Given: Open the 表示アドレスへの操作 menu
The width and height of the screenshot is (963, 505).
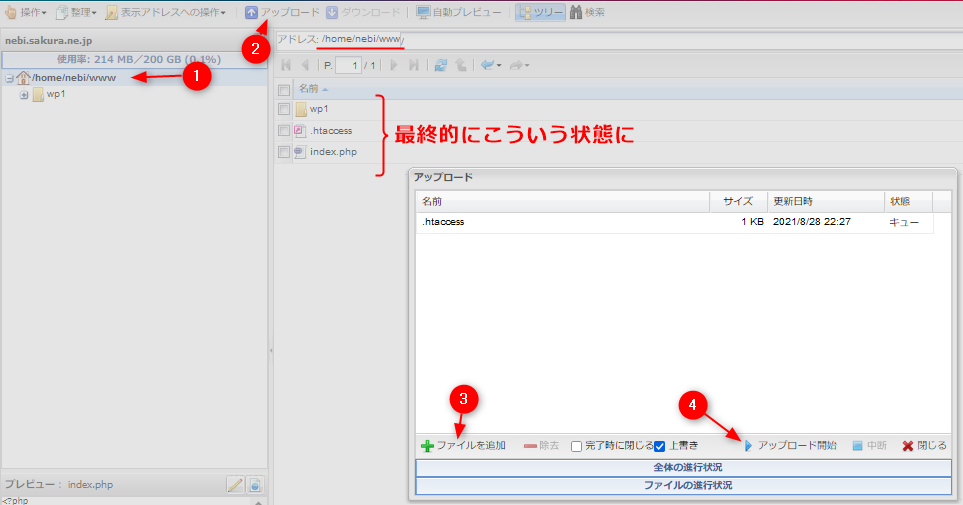Looking at the screenshot, I should click(x=166, y=13).
